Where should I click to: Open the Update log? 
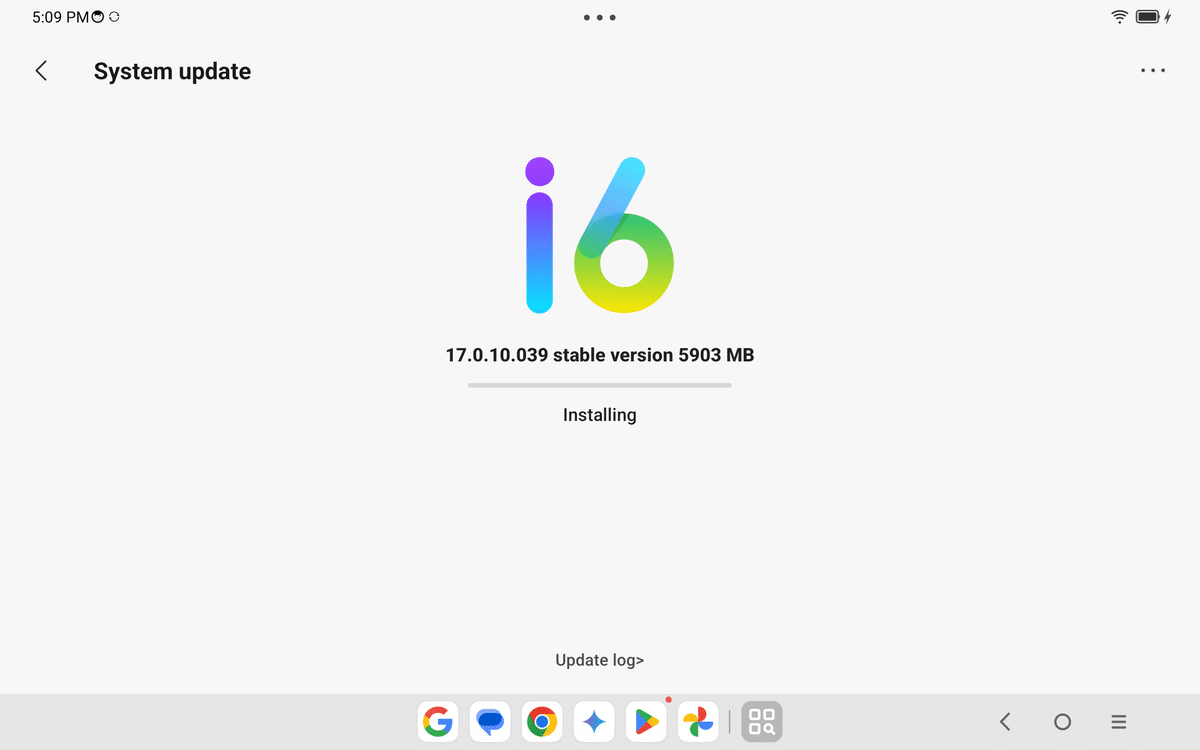599,660
